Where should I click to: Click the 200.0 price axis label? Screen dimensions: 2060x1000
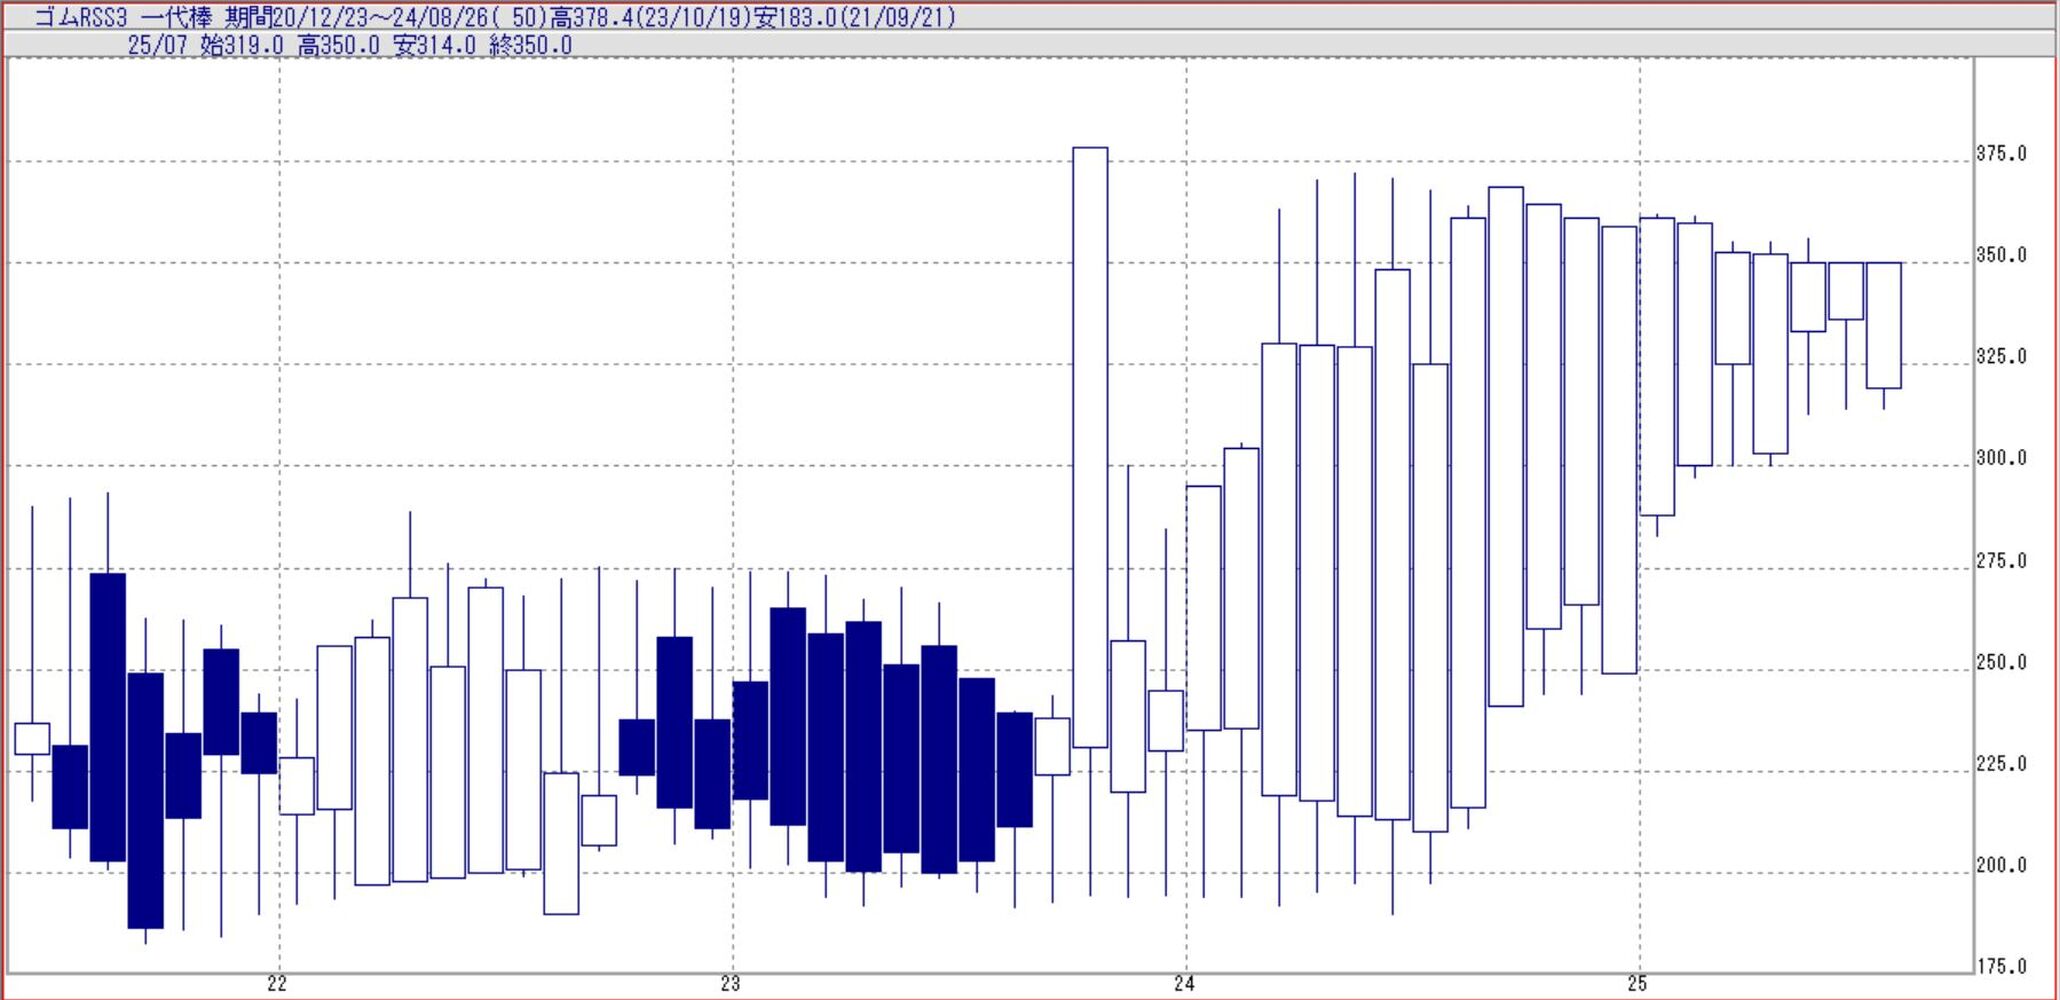point(2001,865)
